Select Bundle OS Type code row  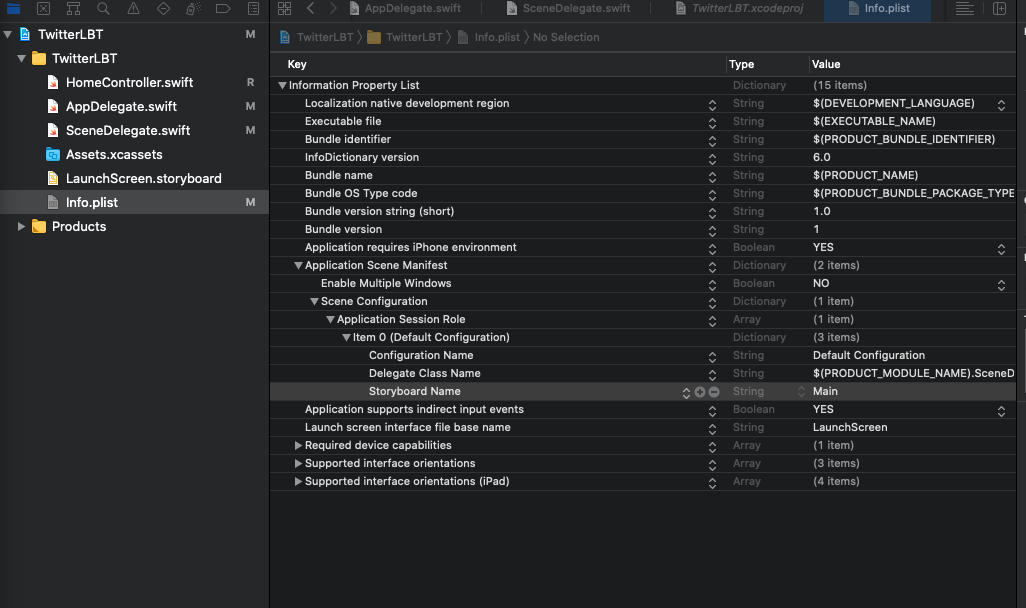(x=643, y=194)
